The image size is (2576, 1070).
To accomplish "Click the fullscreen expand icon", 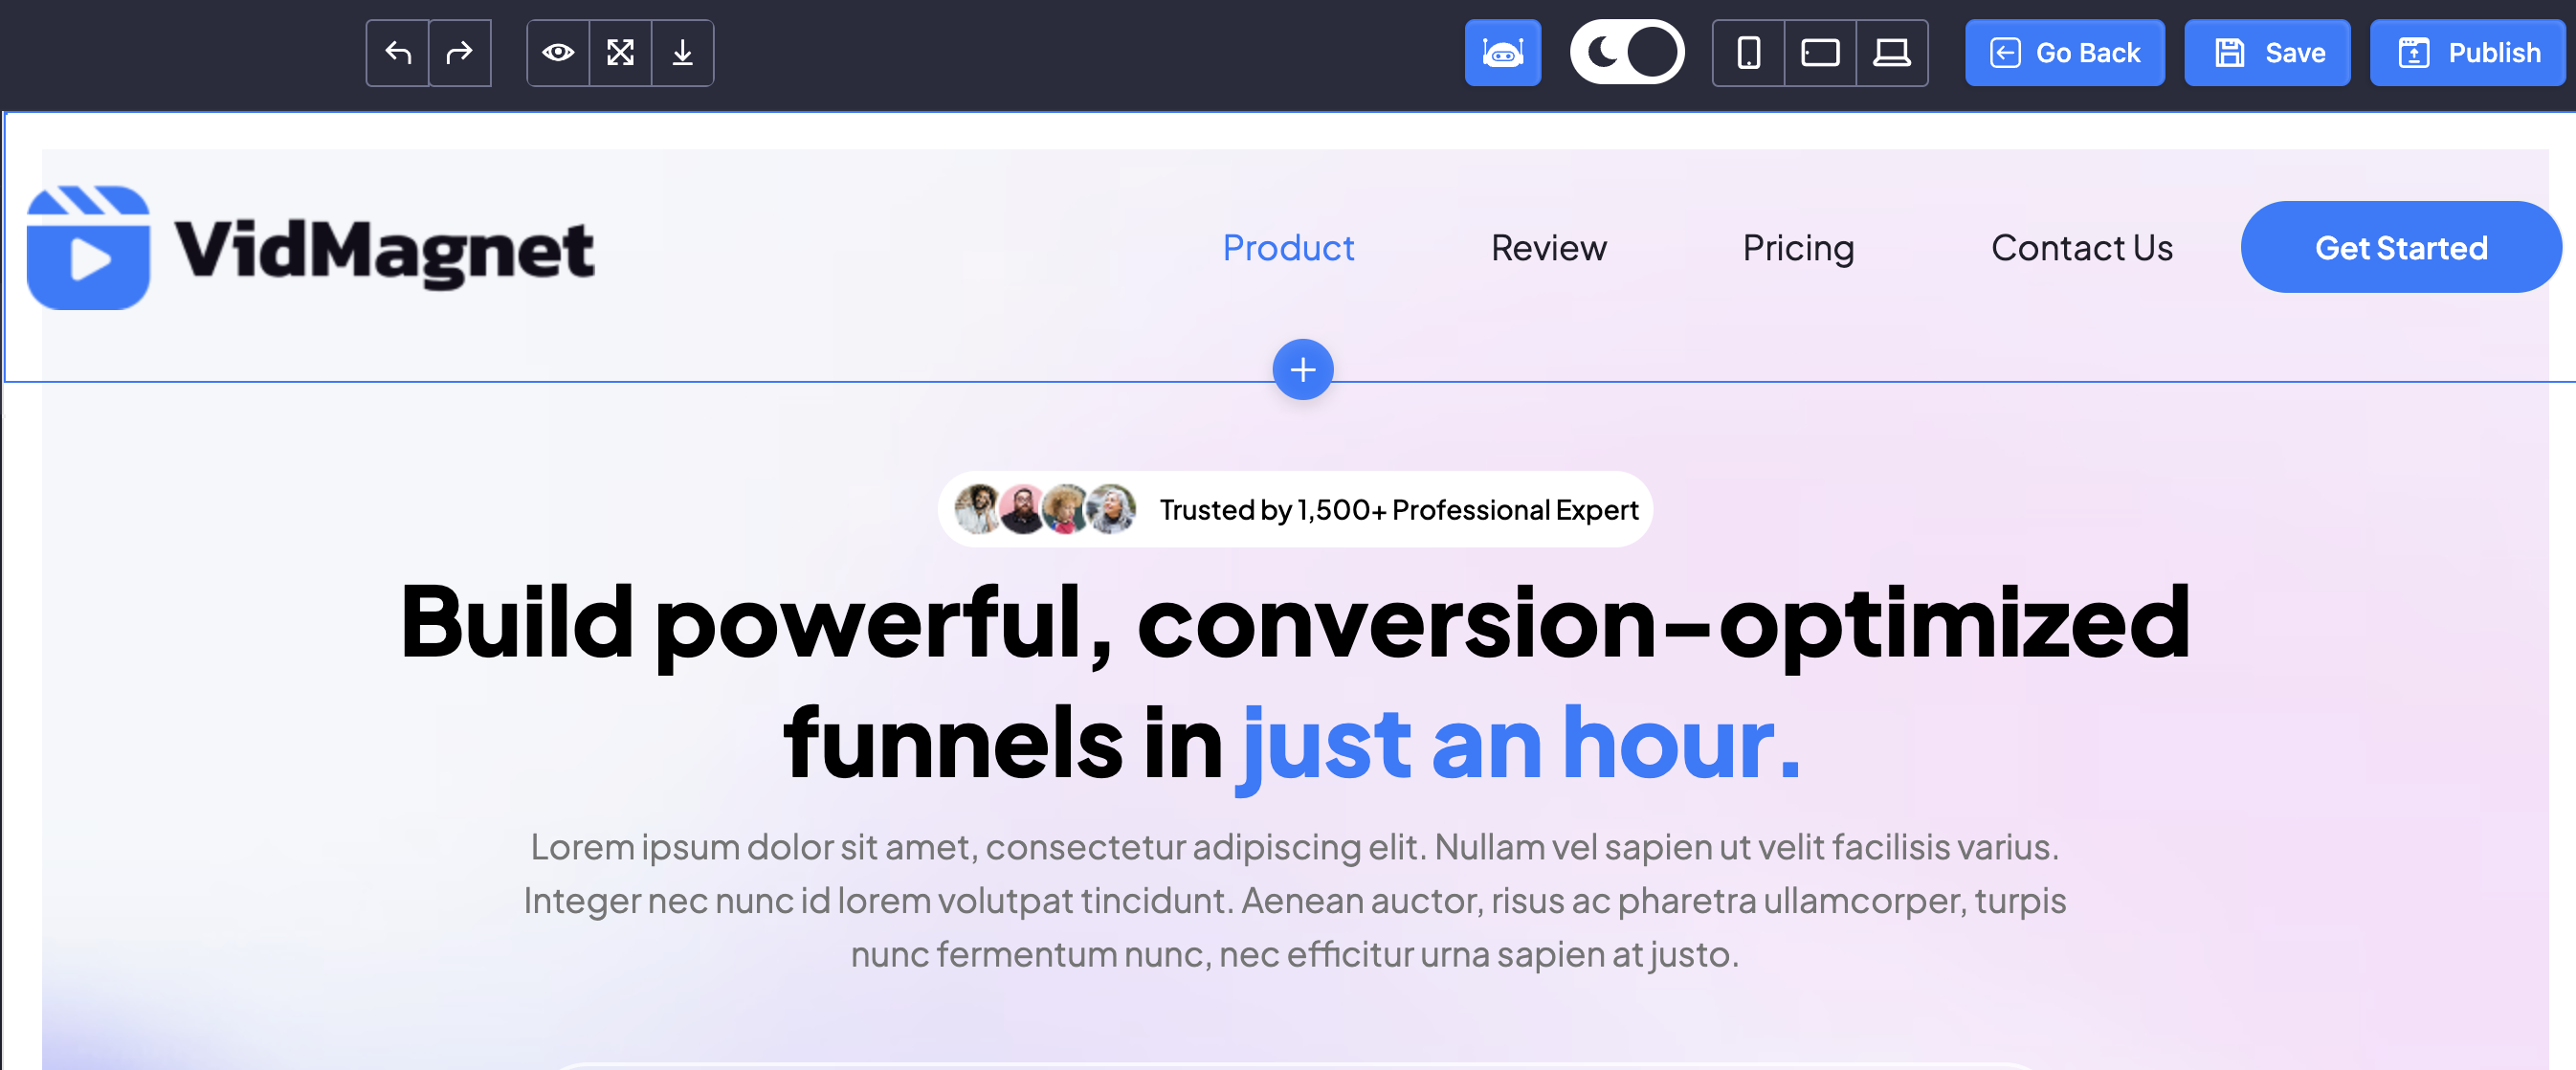I will click(x=620, y=53).
